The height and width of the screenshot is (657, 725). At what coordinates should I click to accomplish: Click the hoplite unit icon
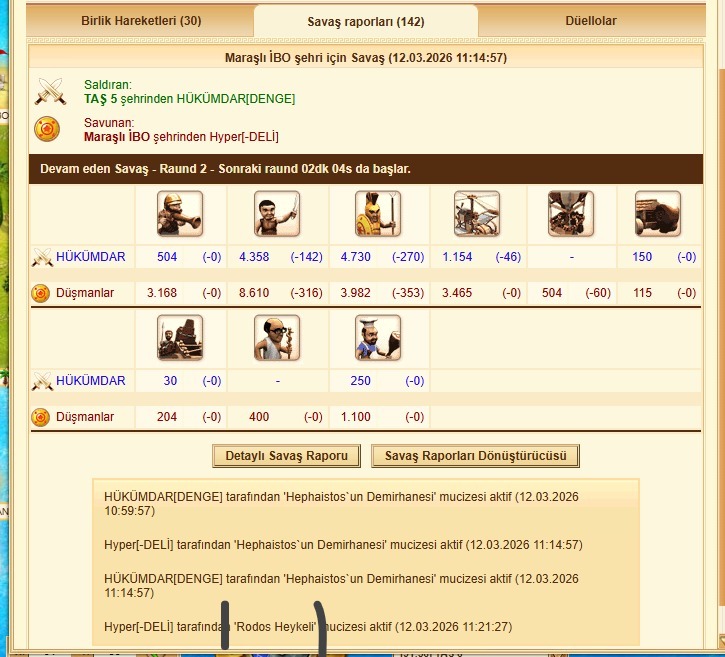(378, 214)
